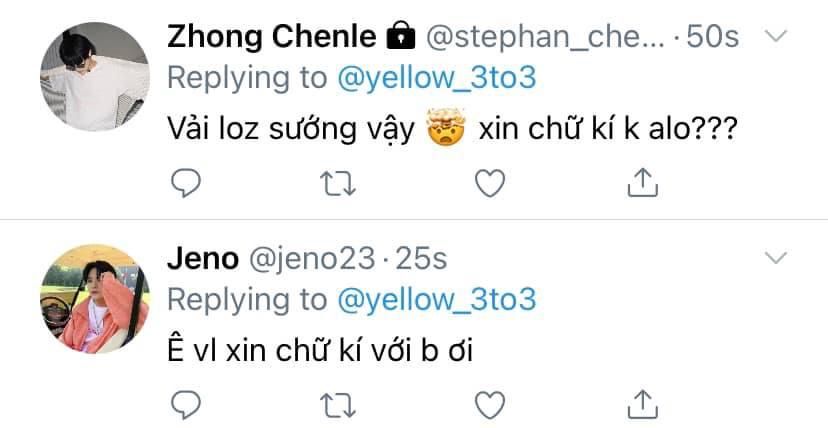Retweet Zhong Chenle's reply
Viewport: 828px width, 428px height.
338,183
